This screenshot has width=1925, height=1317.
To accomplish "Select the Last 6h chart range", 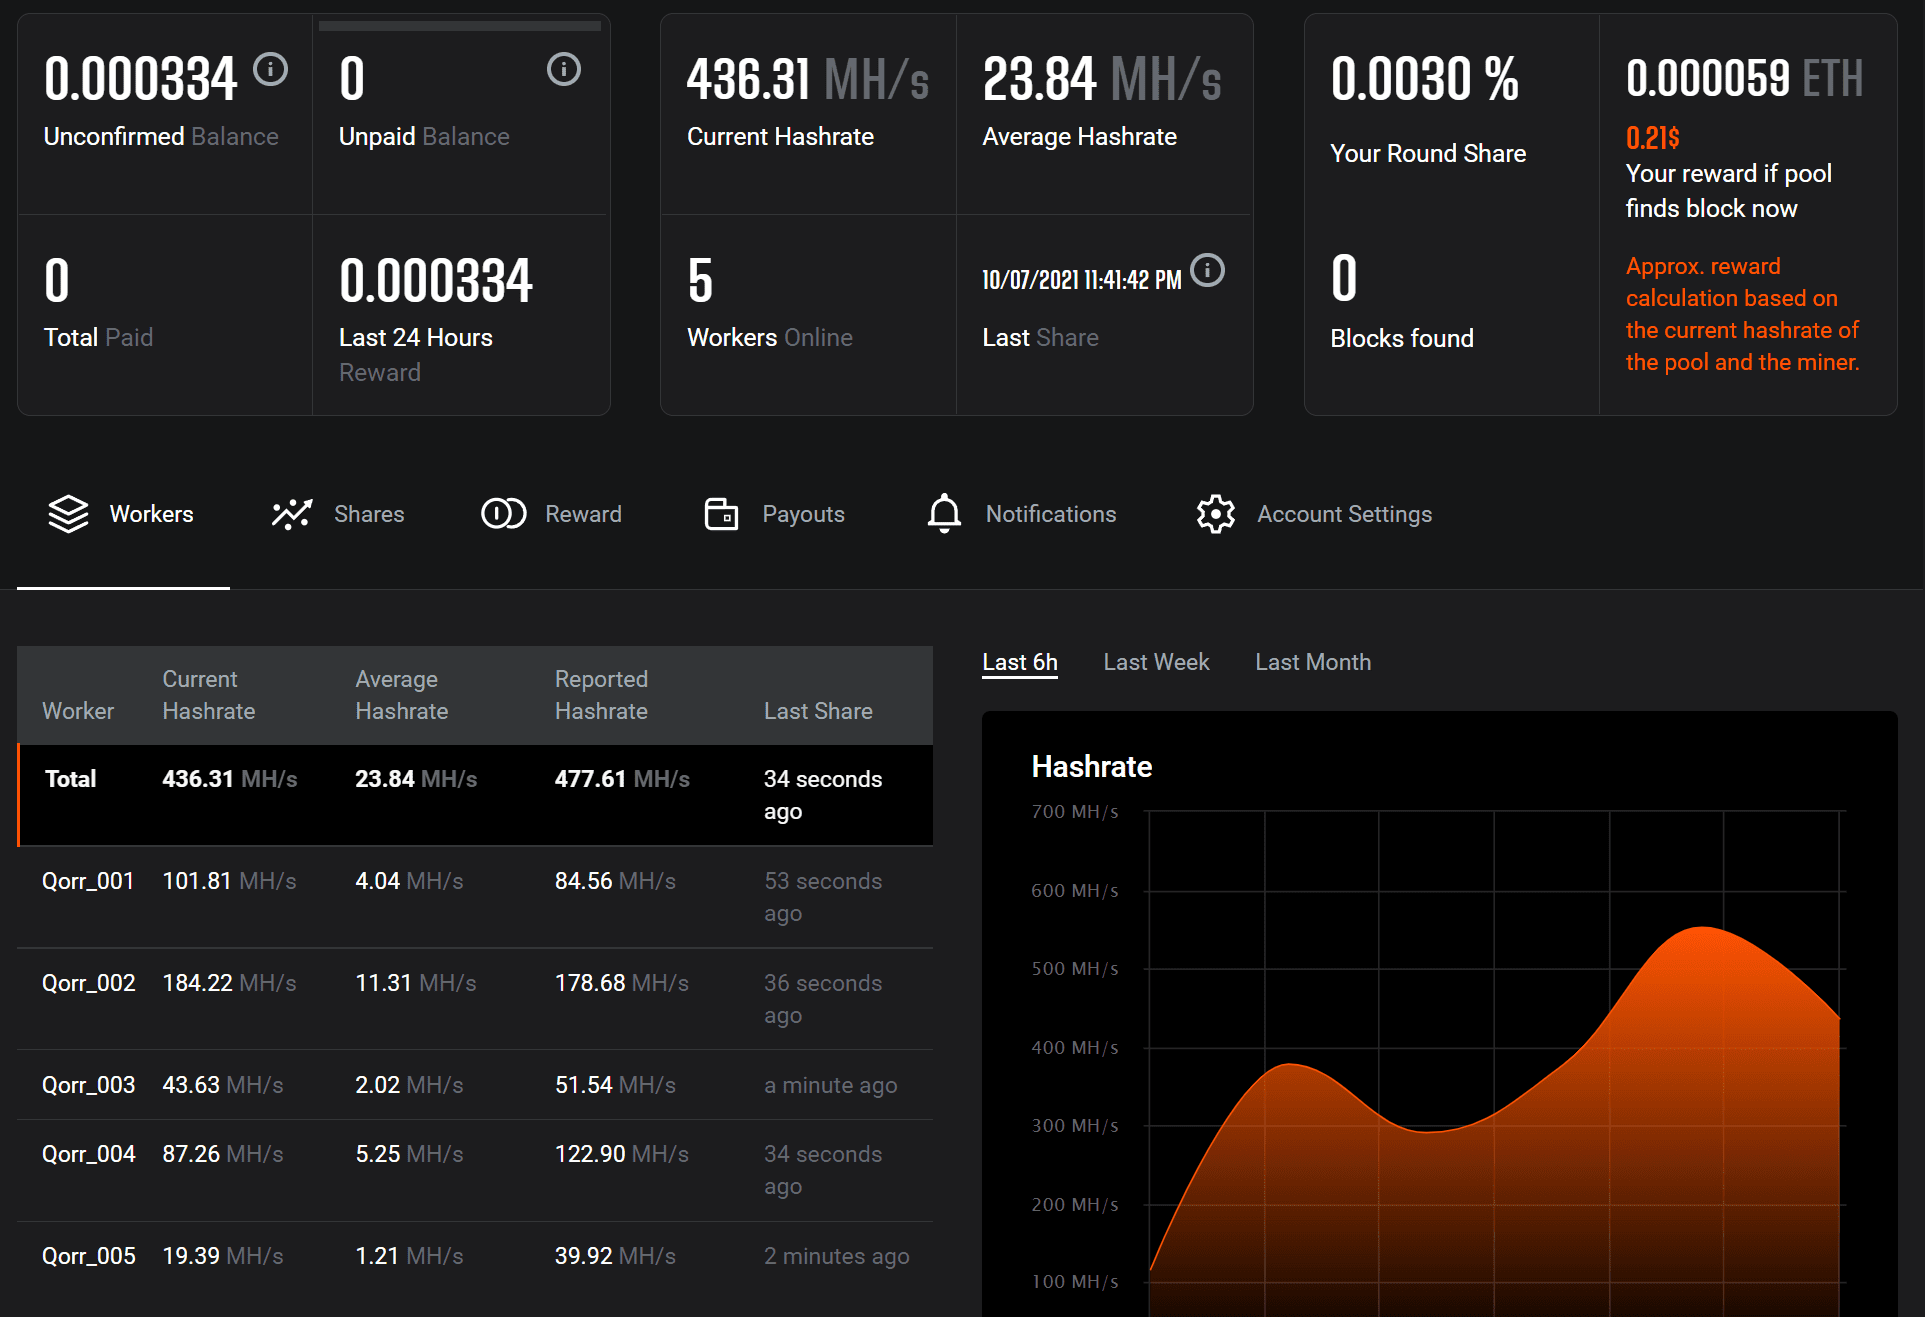I will (x=1019, y=662).
